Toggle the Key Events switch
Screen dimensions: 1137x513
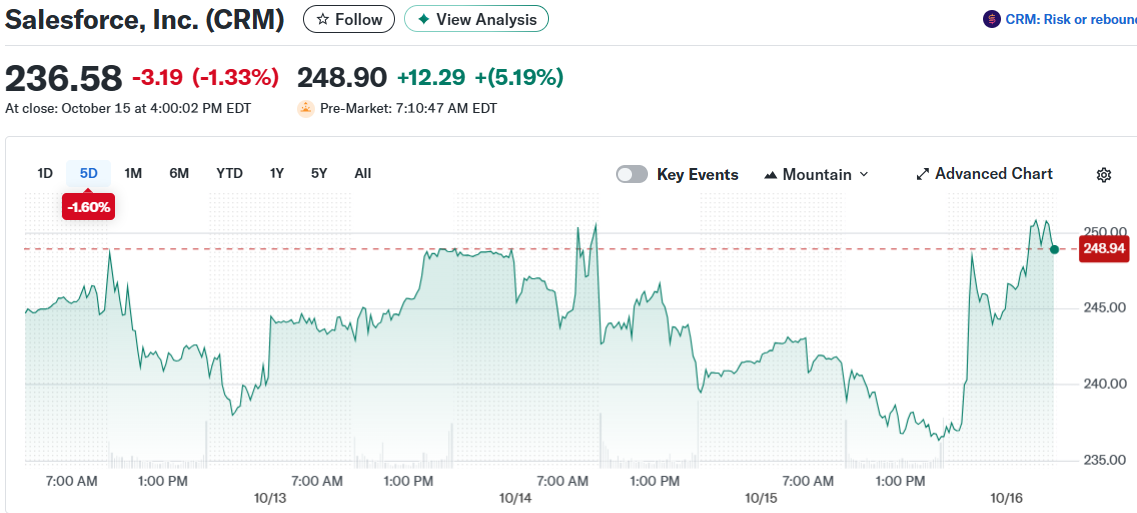[x=632, y=174]
